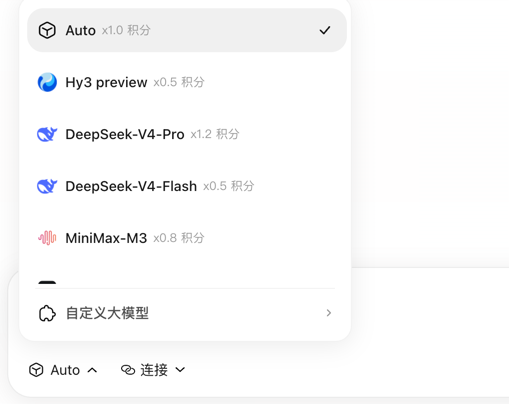Viewport: 509px width, 404px height.
Task: Click the x1.0 积分 label on Auto
Action: [126, 30]
